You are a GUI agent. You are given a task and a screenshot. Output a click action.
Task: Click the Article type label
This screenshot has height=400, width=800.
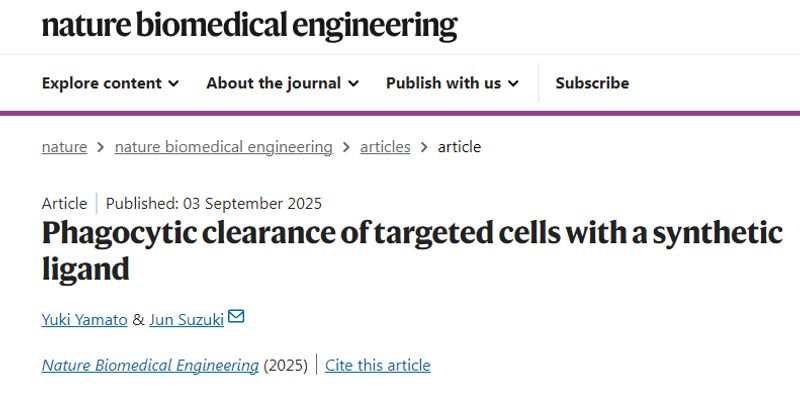pyautogui.click(x=64, y=203)
